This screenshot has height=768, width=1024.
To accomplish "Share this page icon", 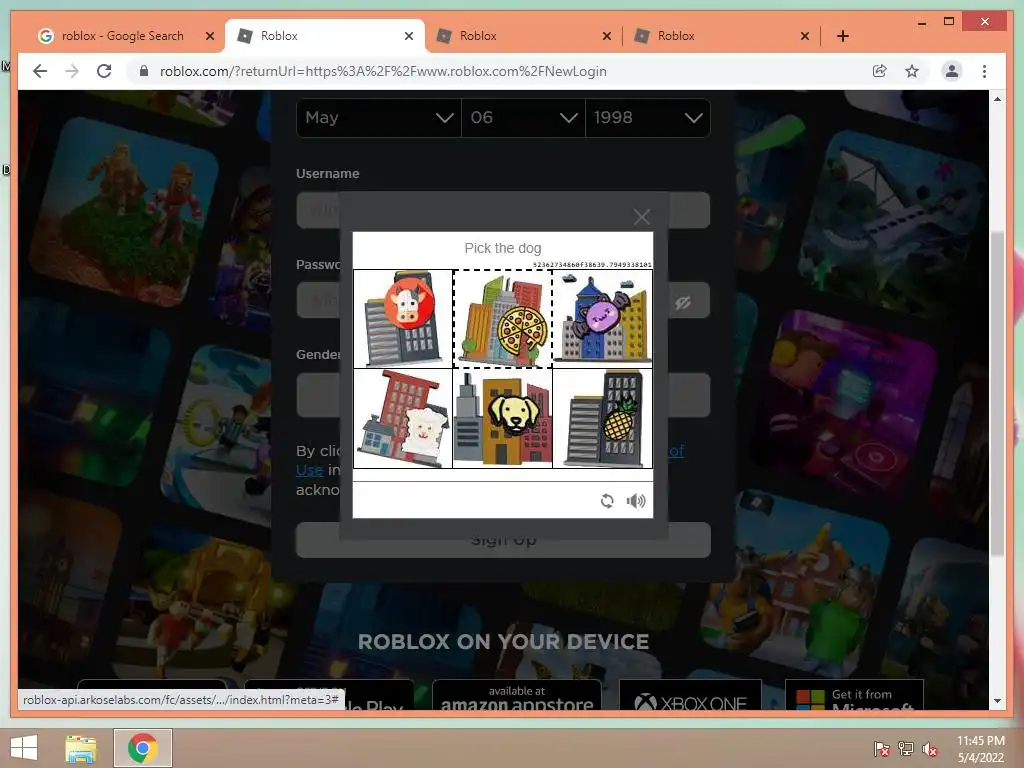I will coord(880,71).
